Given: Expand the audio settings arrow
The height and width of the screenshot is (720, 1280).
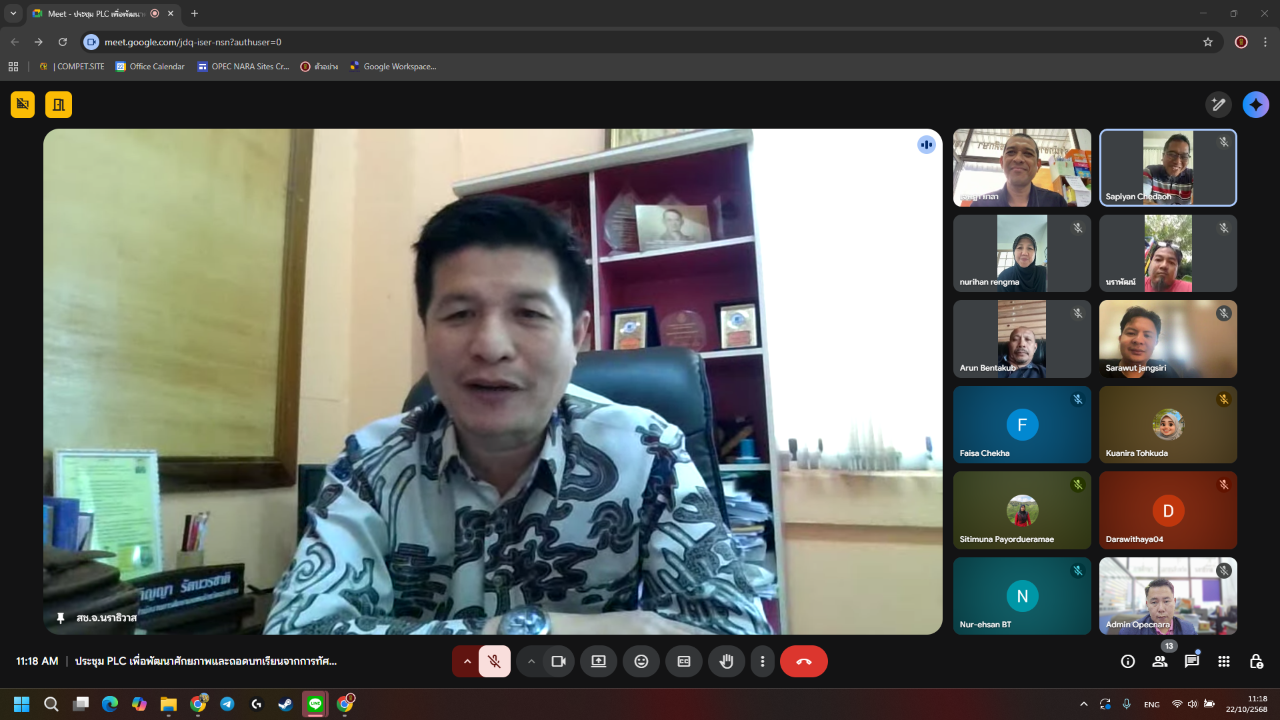Looking at the screenshot, I should [467, 661].
